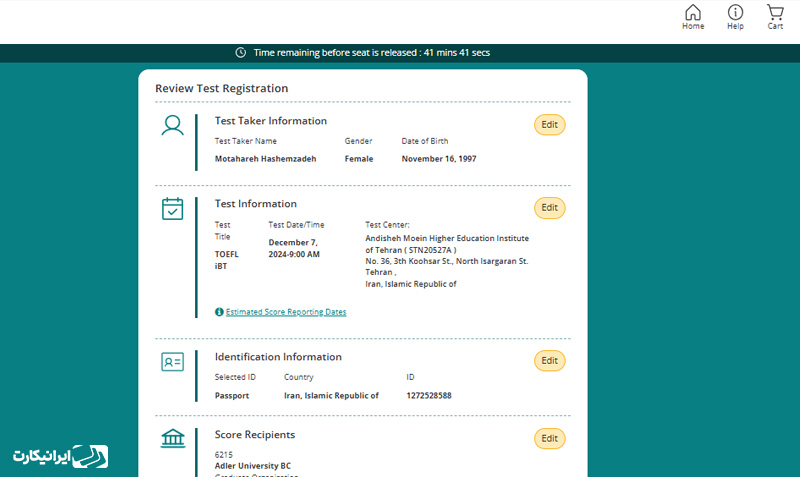
Task: Edit the Identification Information section
Action: 549,361
